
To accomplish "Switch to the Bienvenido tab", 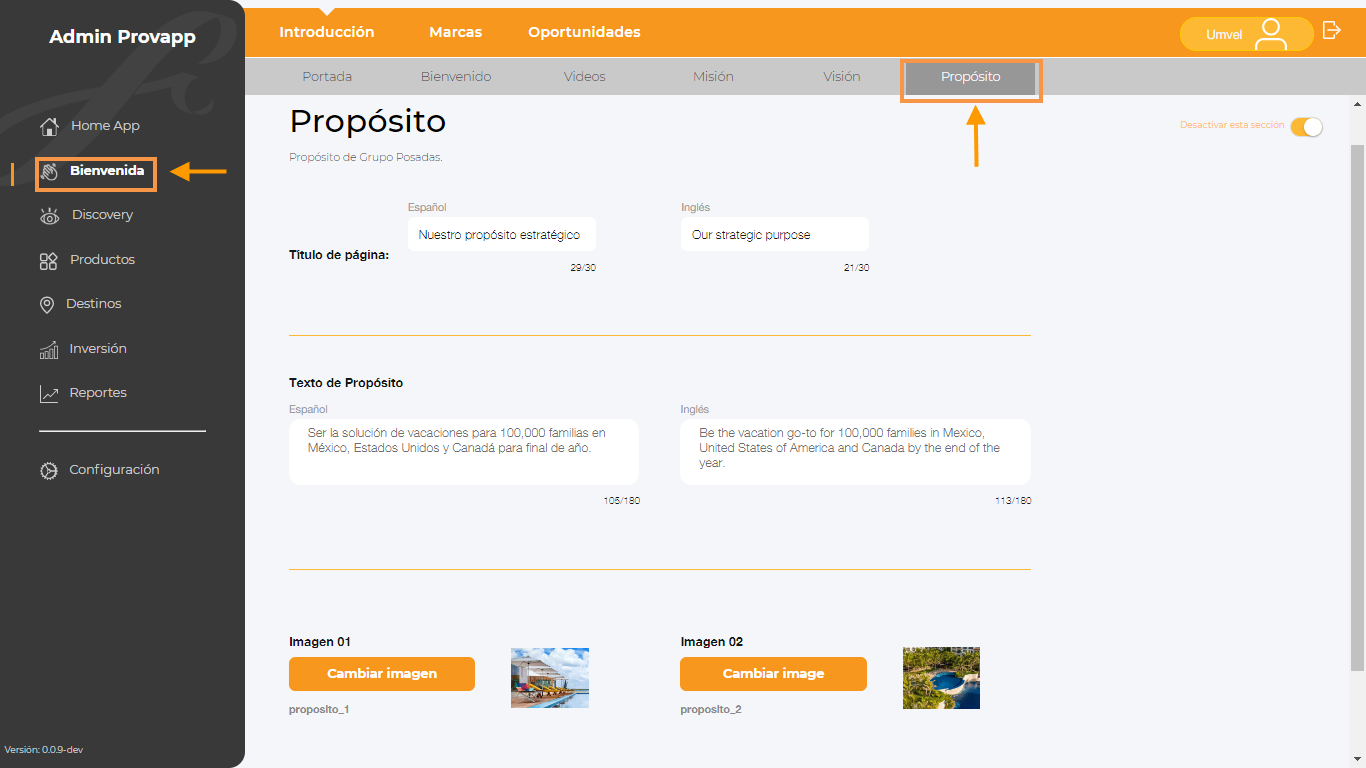I will pos(456,76).
